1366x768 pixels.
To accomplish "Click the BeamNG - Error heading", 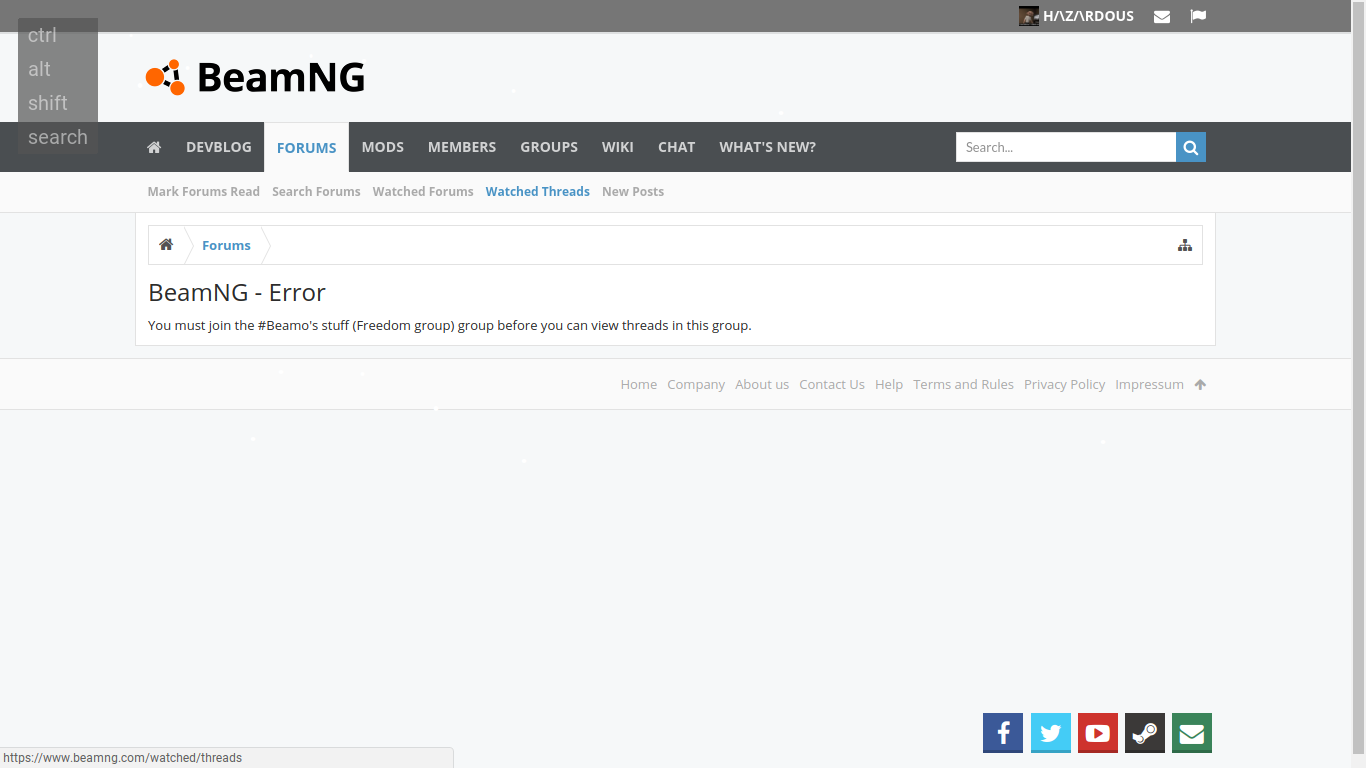I will coord(237,293).
